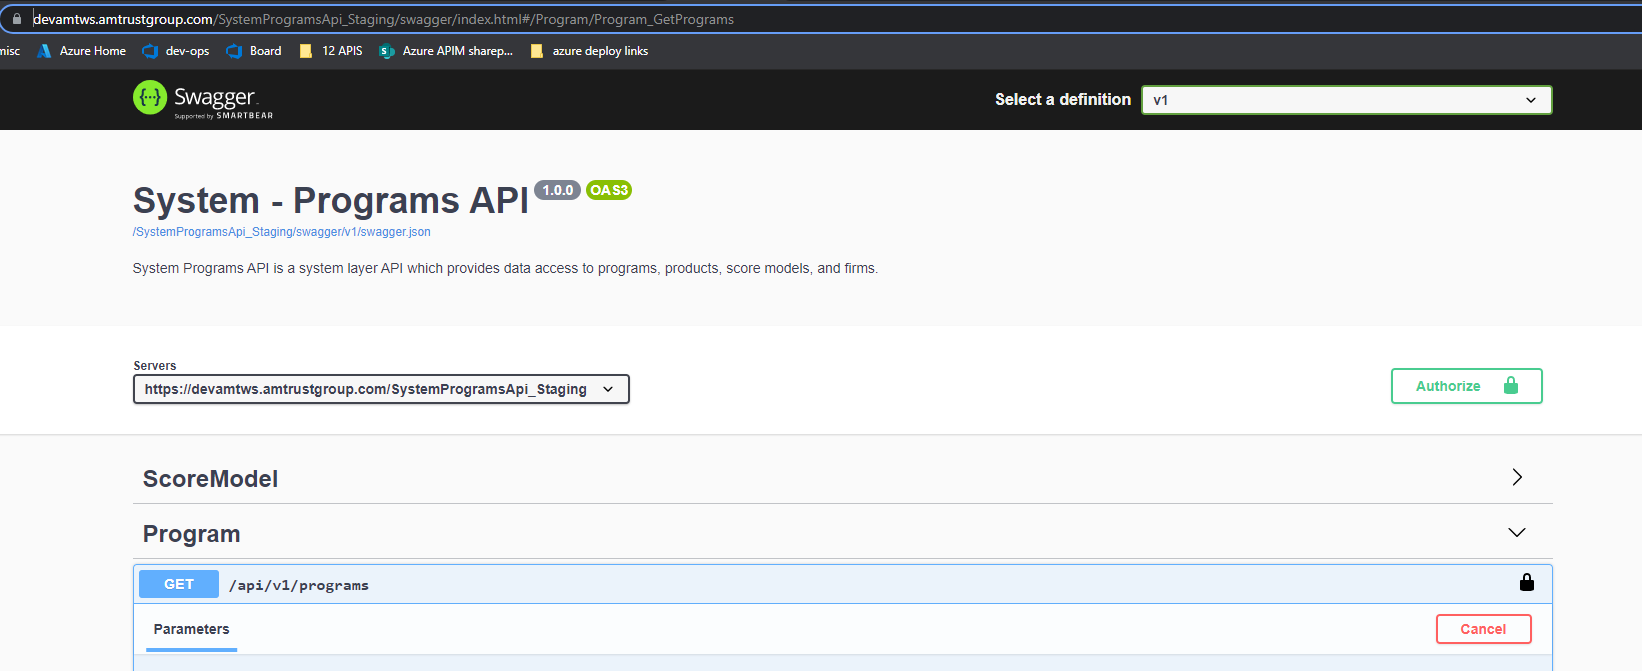The height and width of the screenshot is (671, 1642).
Task: Open the swagger.json link
Action: pos(282,232)
